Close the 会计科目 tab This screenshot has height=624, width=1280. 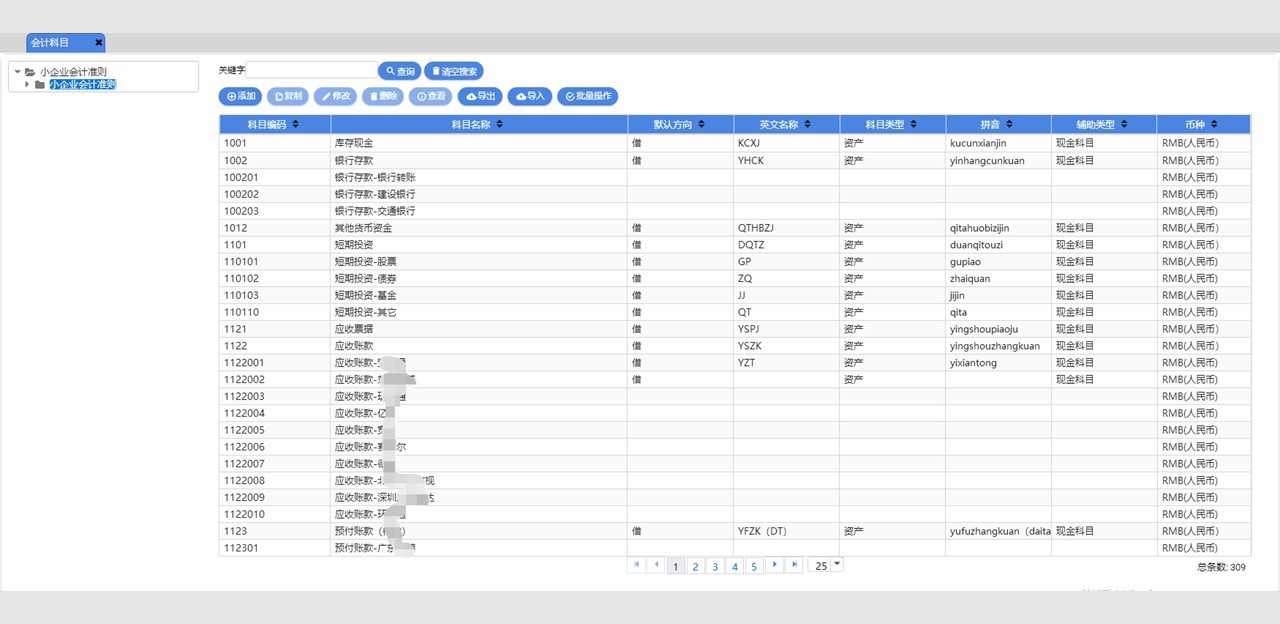coord(98,43)
